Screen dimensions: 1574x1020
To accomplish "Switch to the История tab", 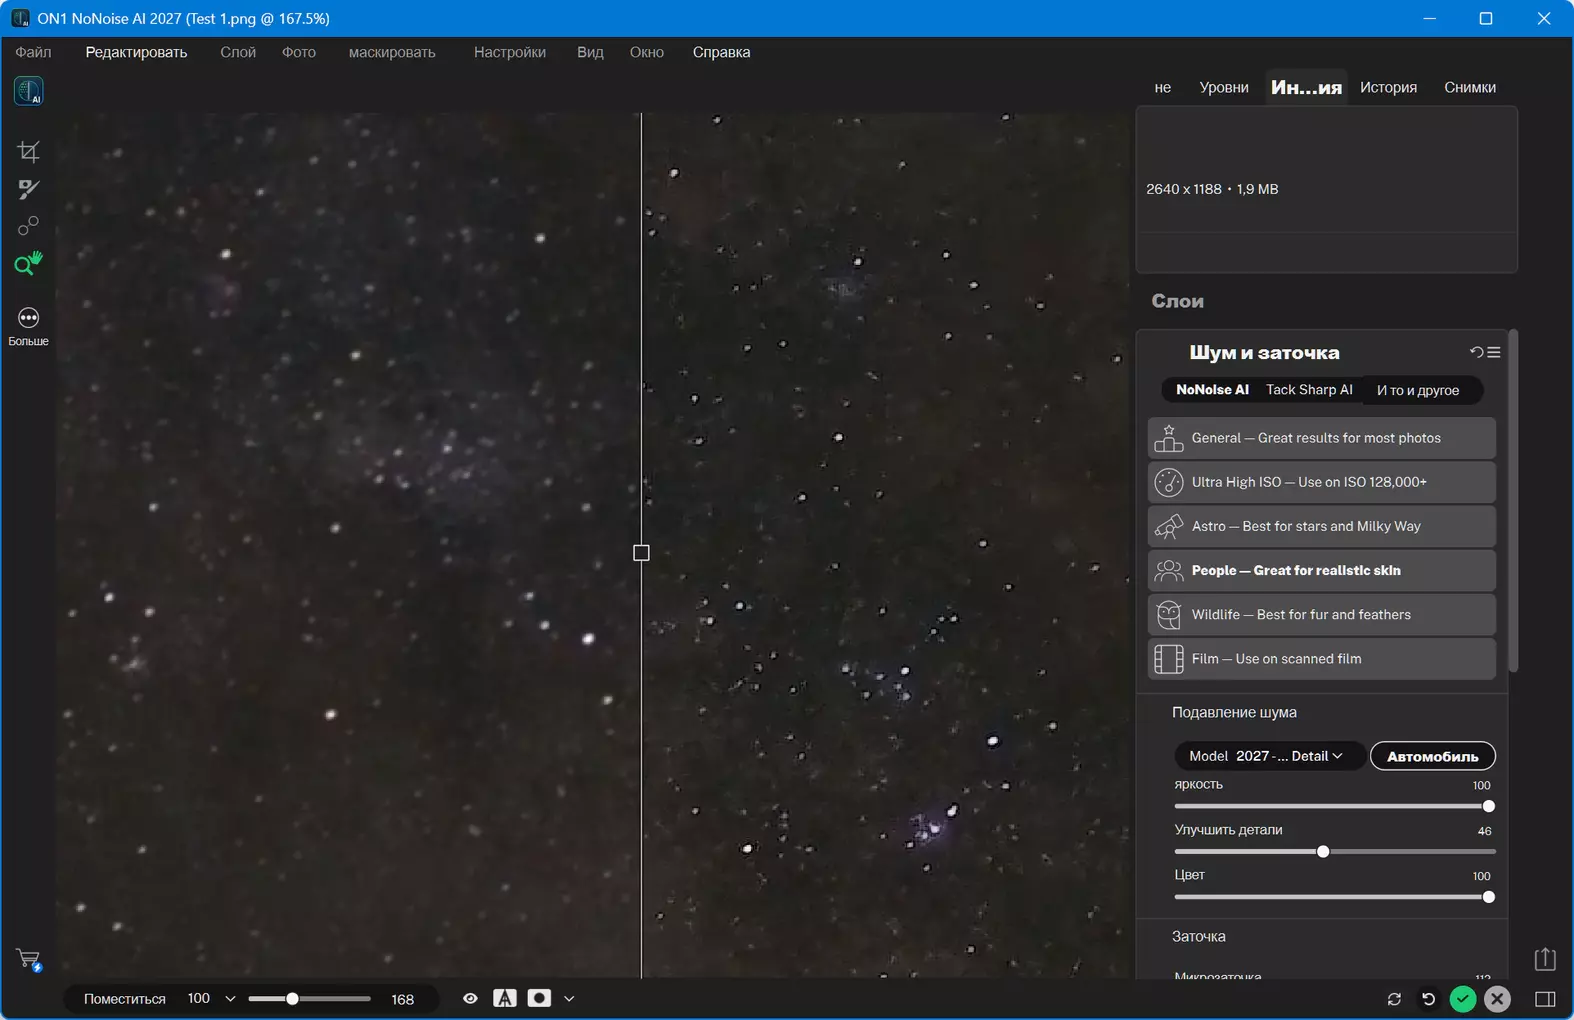I will 1388,87.
